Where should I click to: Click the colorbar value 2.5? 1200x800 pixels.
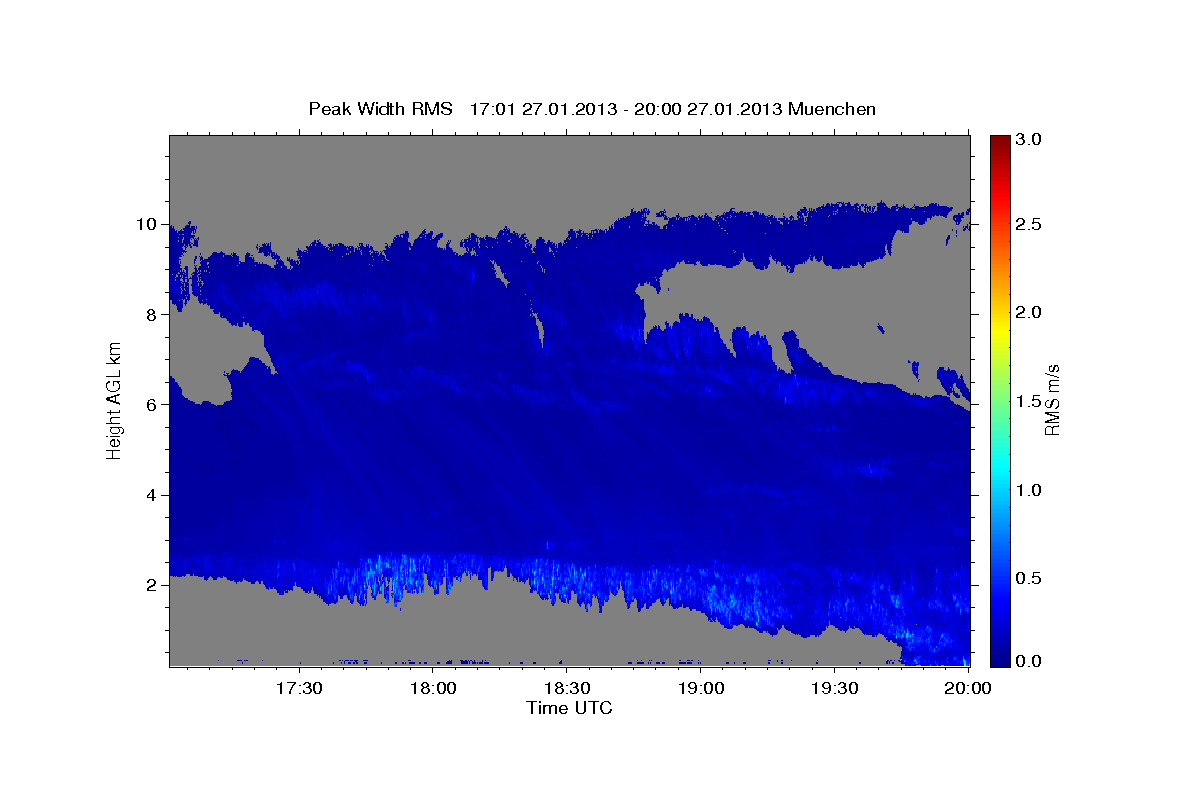(1030, 224)
